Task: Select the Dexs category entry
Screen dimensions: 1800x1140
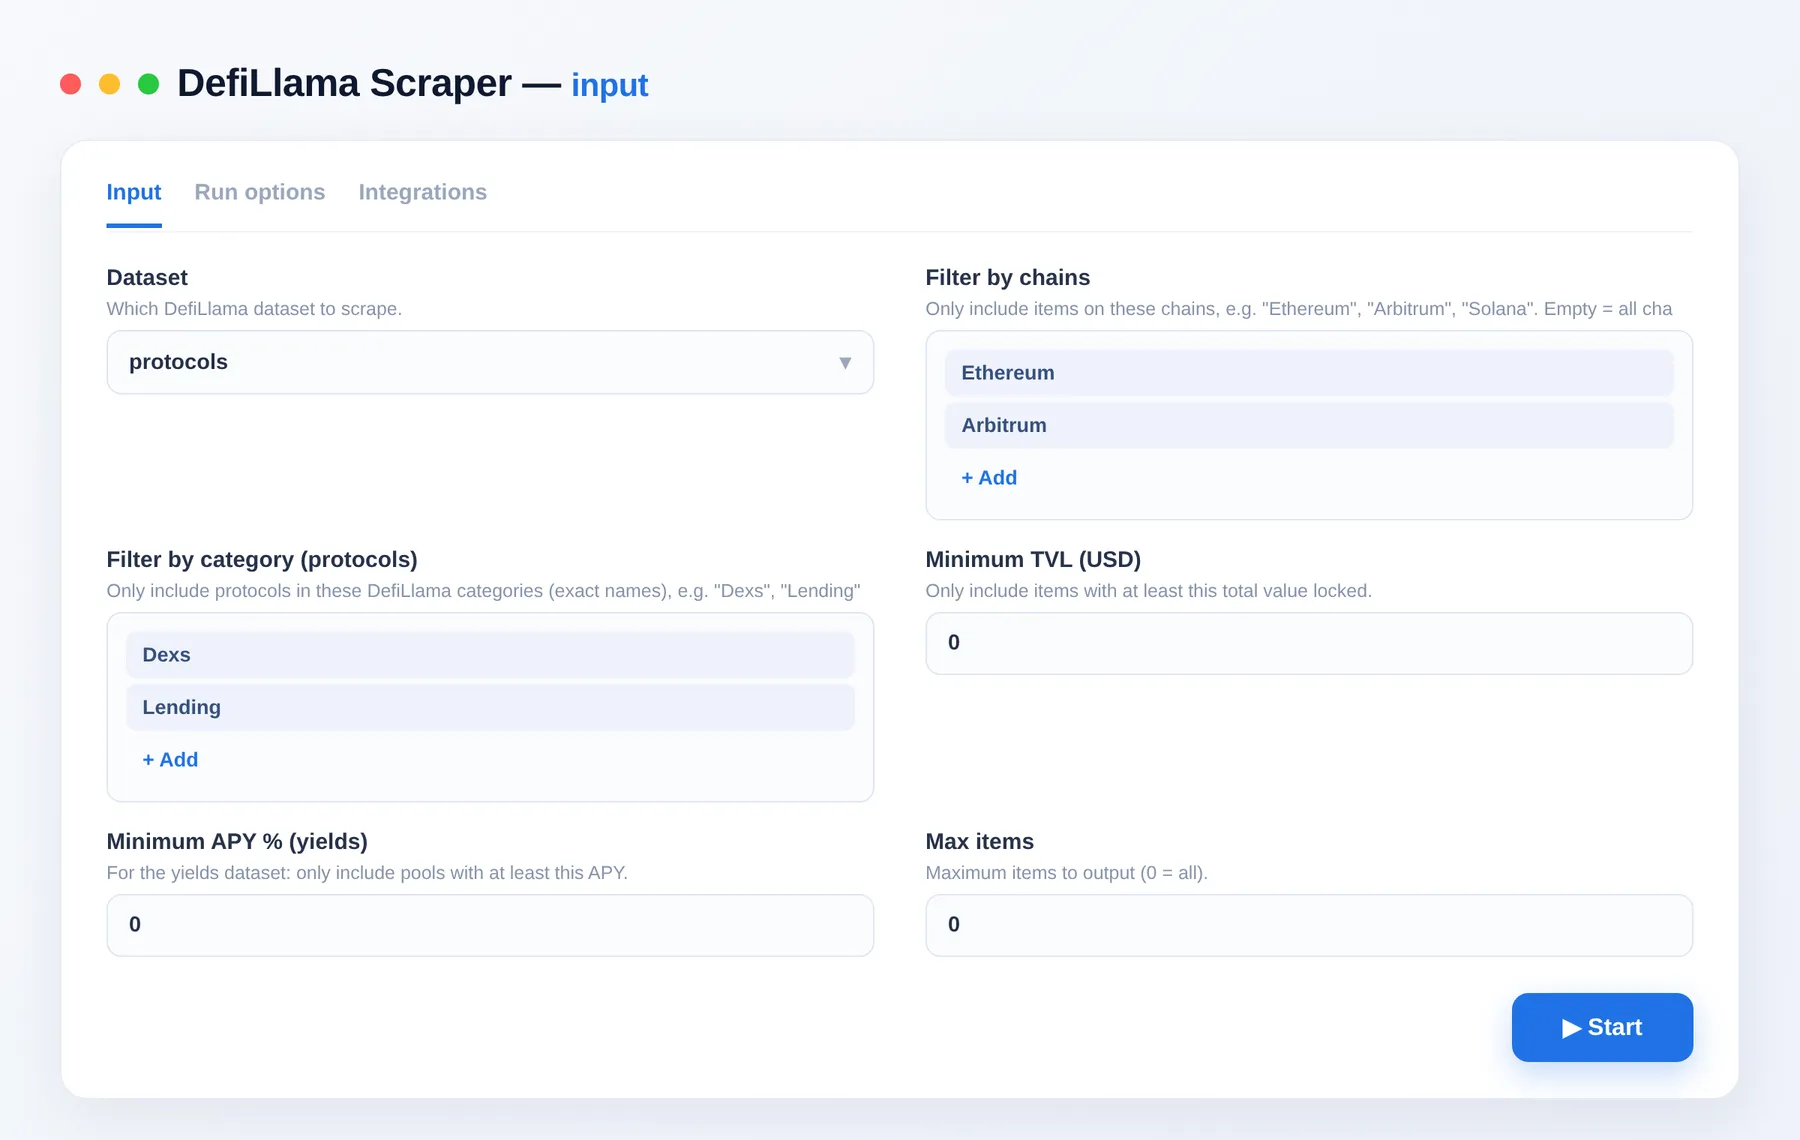Action: [490, 655]
